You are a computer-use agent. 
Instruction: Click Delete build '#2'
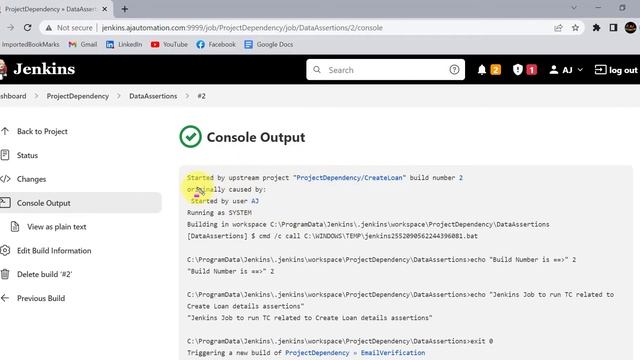coord(44,274)
